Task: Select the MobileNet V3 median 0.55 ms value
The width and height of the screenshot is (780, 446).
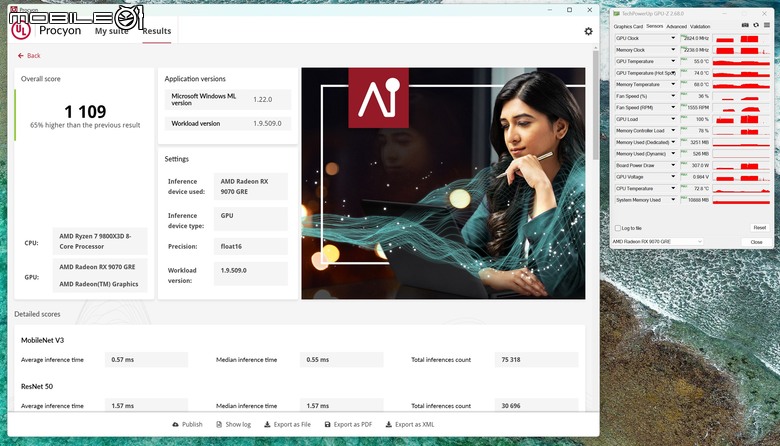Action: click(x=341, y=359)
